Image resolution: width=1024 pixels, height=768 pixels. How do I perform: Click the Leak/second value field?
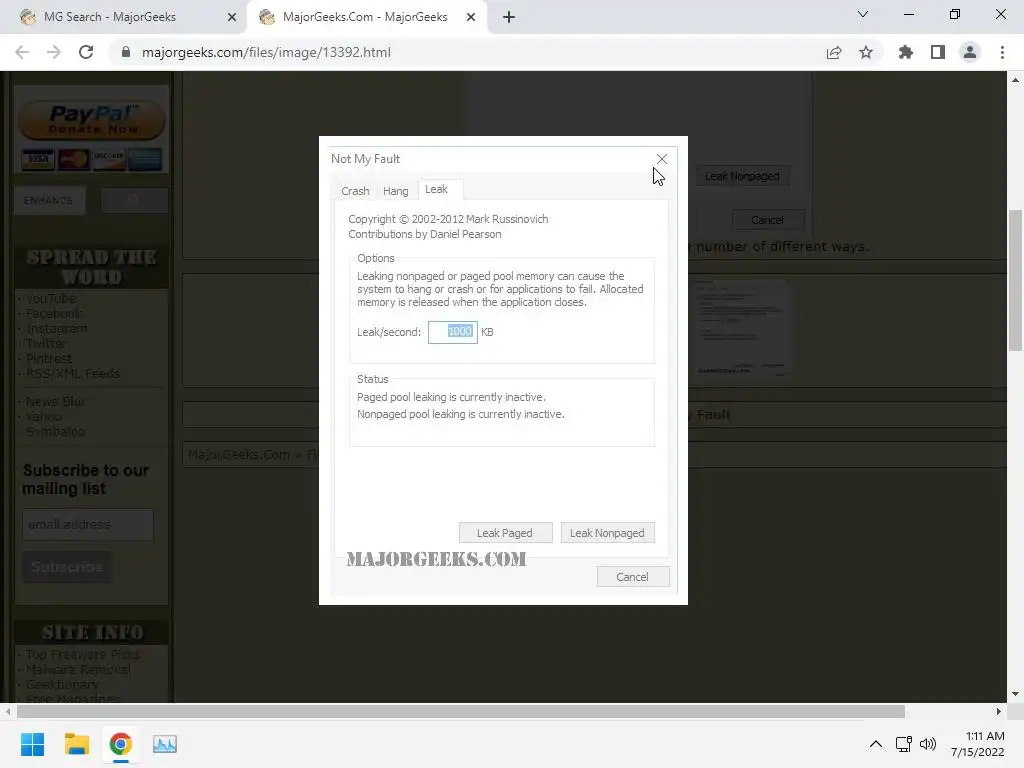pos(453,332)
